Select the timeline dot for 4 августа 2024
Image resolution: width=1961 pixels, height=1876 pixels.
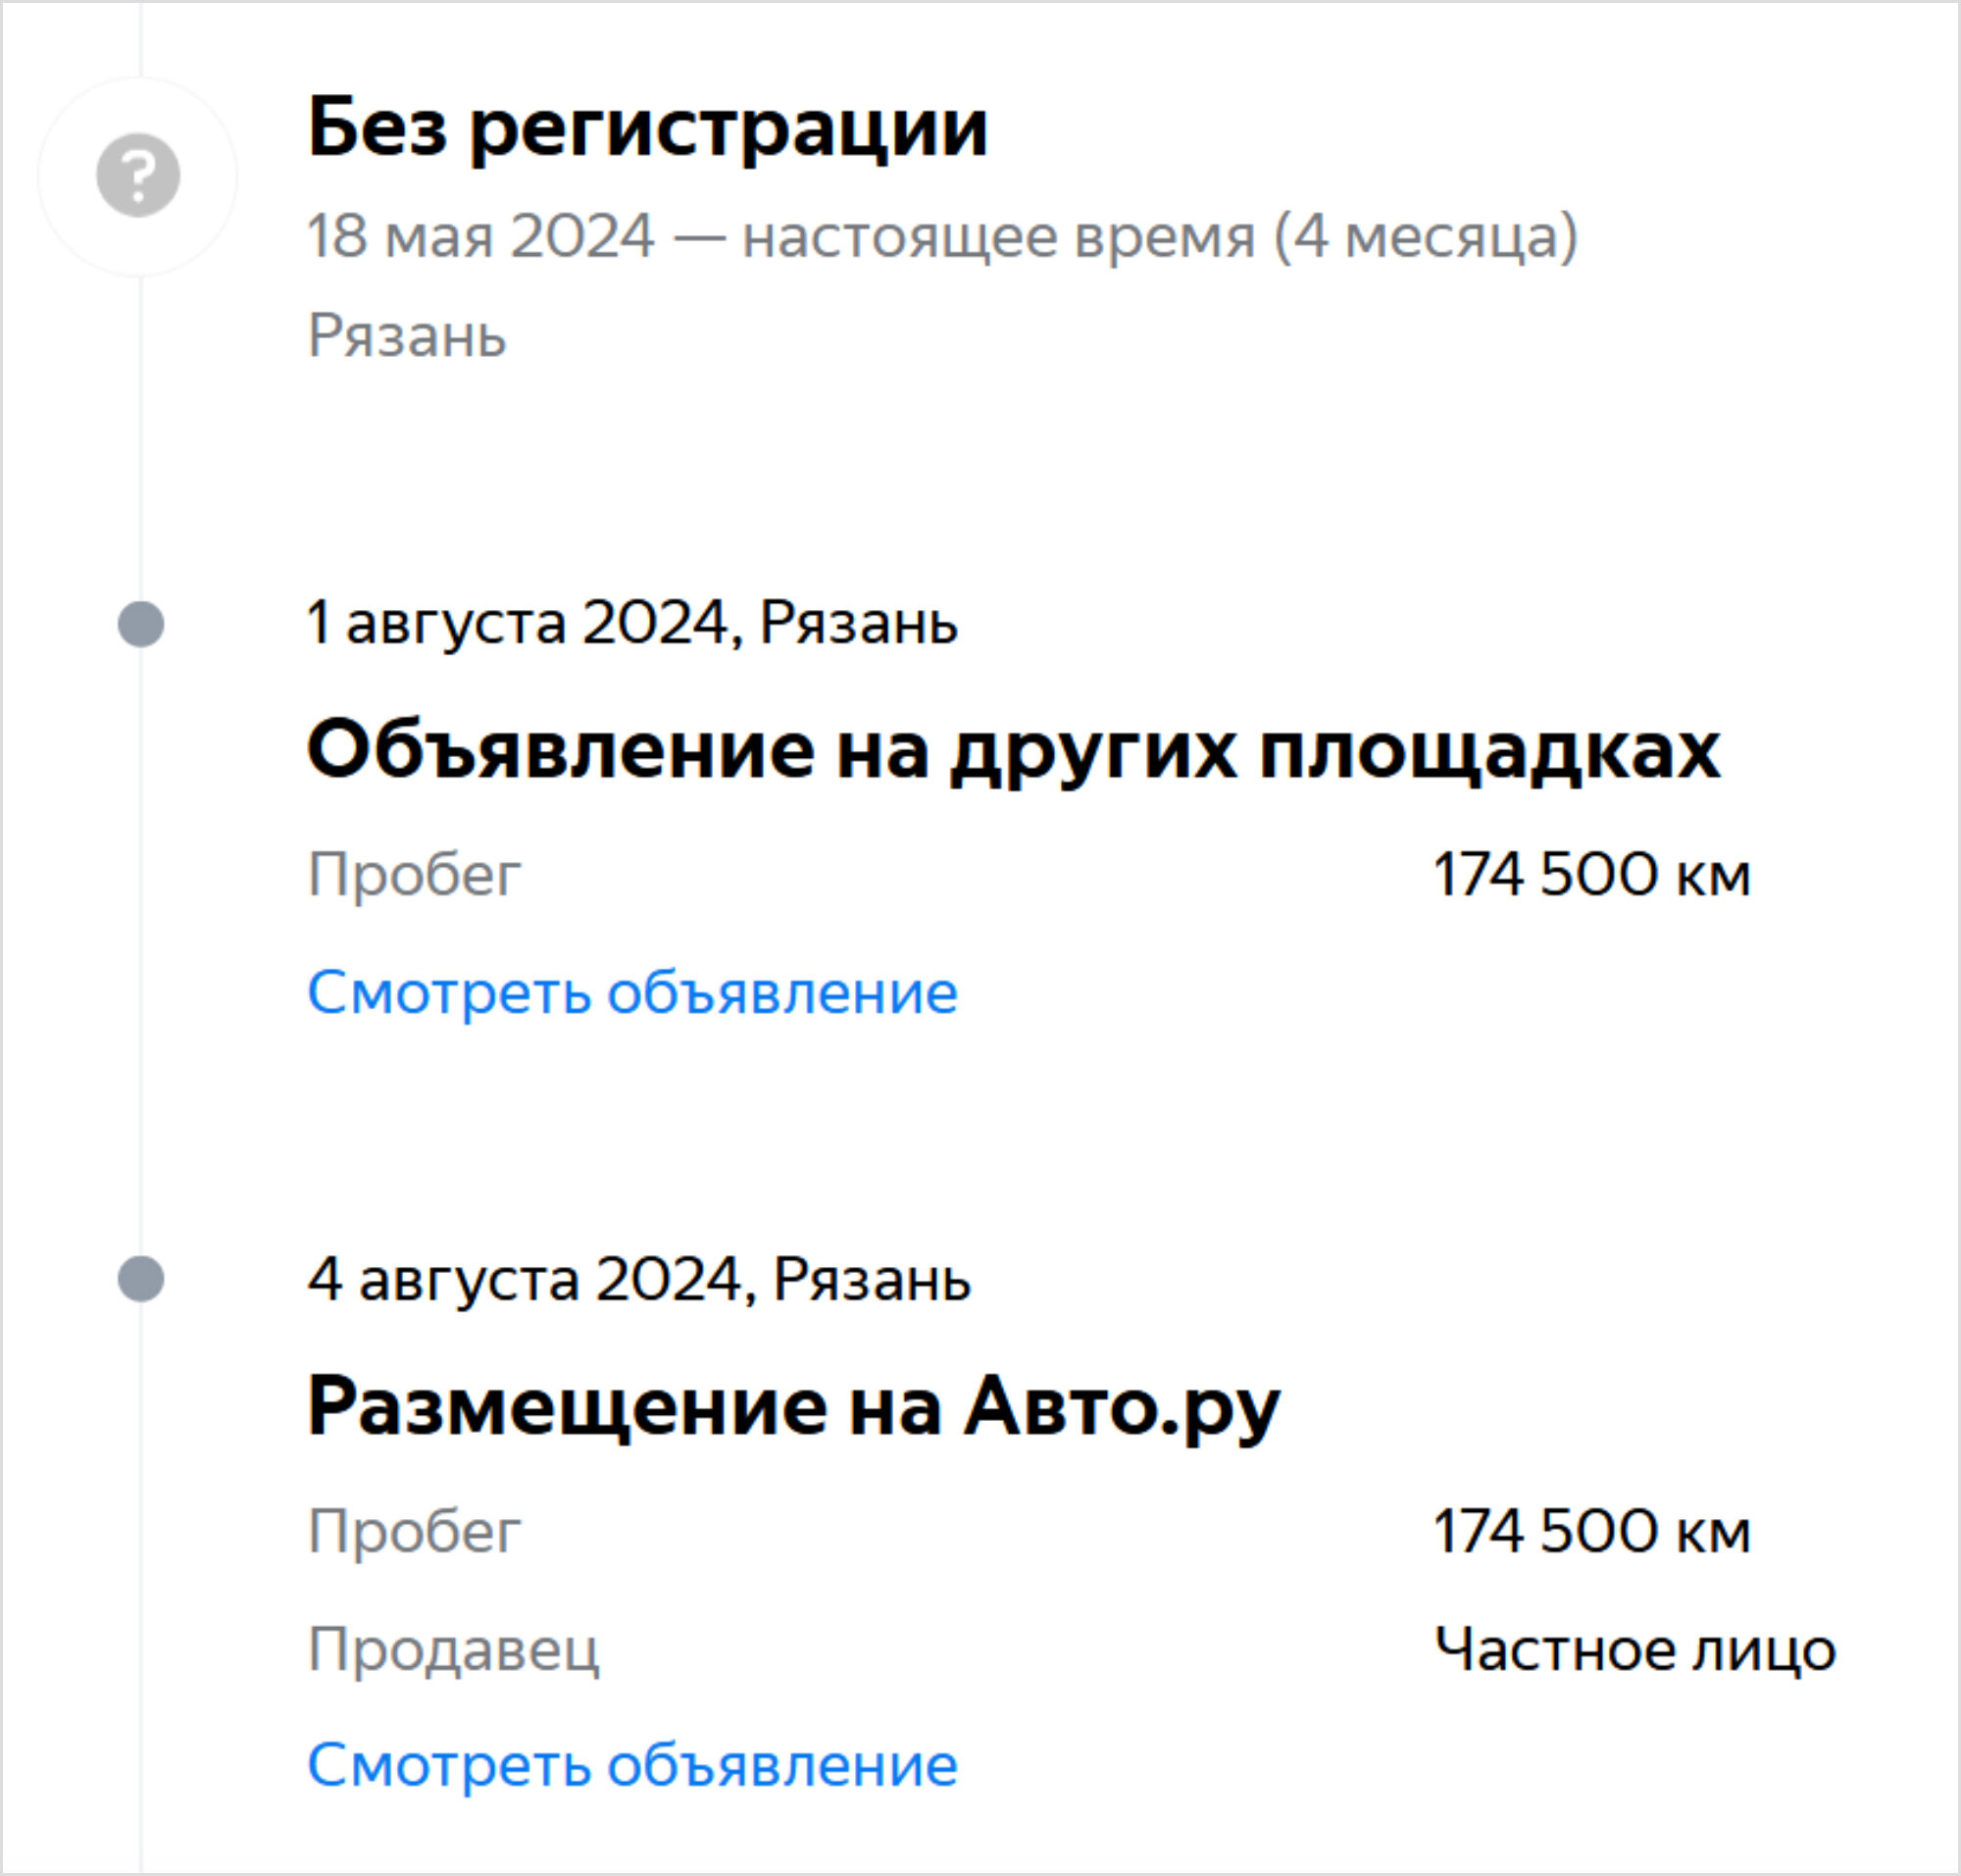[x=141, y=1279]
